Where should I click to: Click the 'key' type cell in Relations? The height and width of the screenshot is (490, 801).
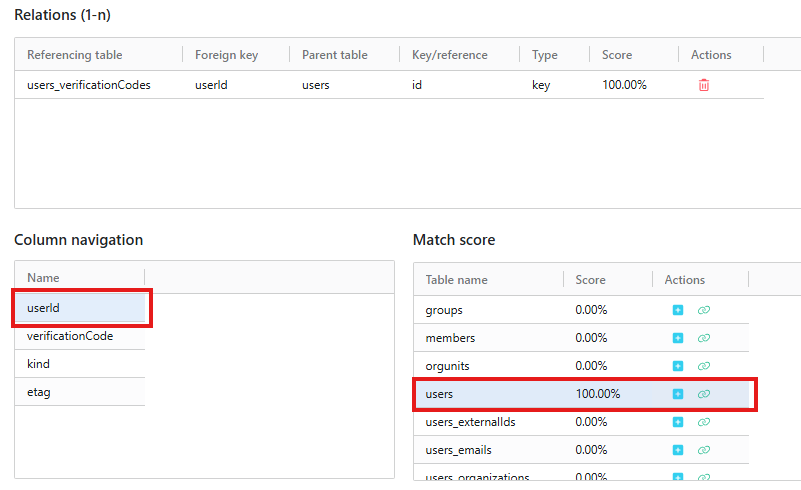pyautogui.click(x=541, y=85)
